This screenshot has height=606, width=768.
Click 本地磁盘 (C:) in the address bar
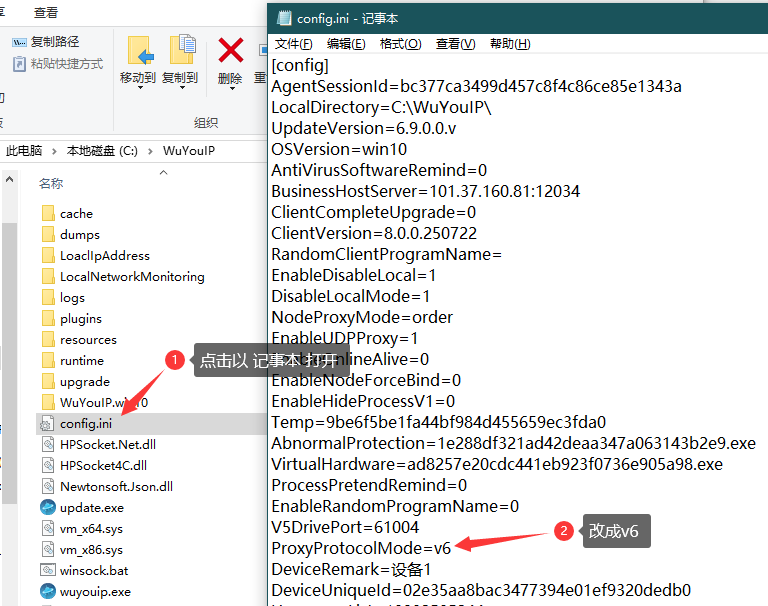click(102, 151)
